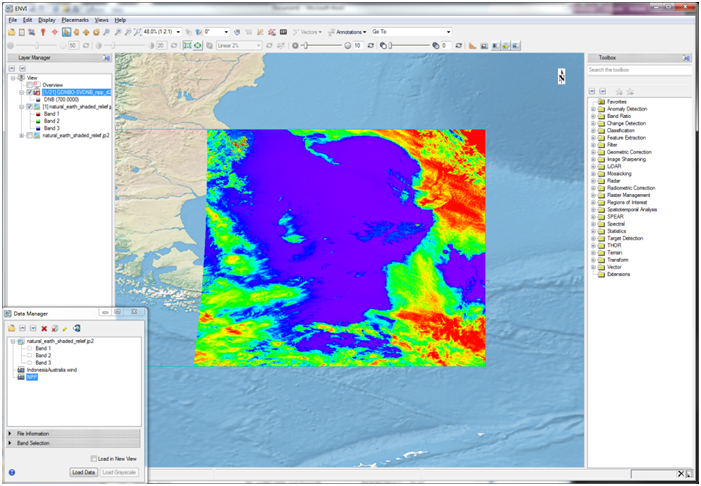
Task: Open the Annotations dropdown button
Action: click(349, 32)
